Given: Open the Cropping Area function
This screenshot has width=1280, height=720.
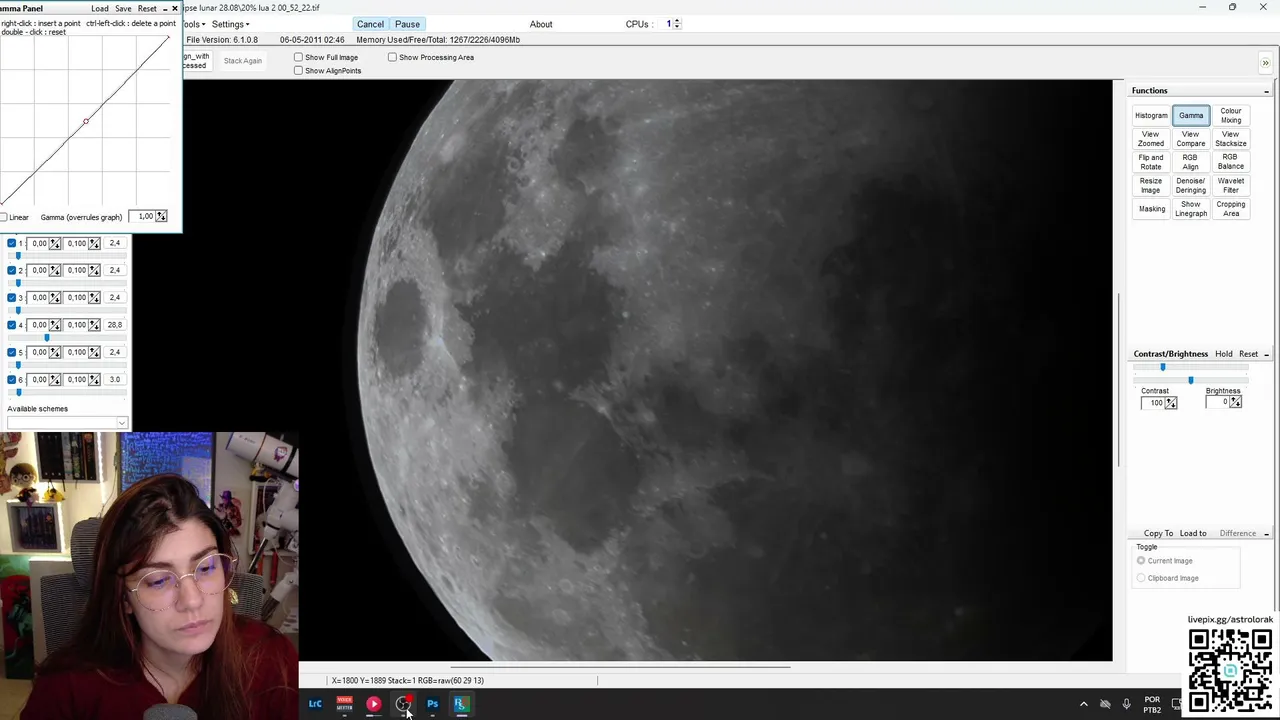Looking at the screenshot, I should point(1231,209).
